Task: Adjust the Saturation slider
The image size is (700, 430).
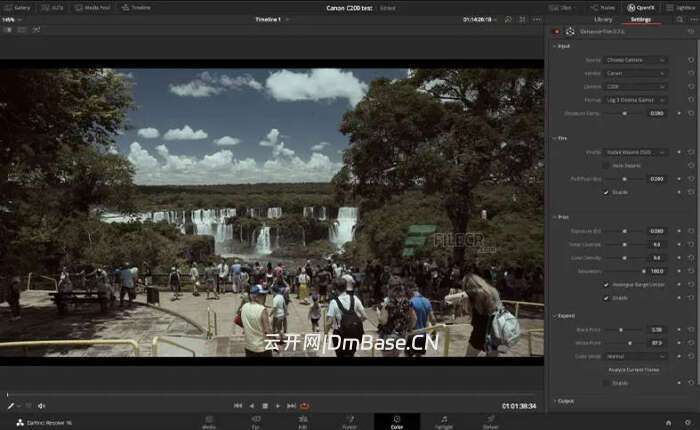Action: click(625, 271)
